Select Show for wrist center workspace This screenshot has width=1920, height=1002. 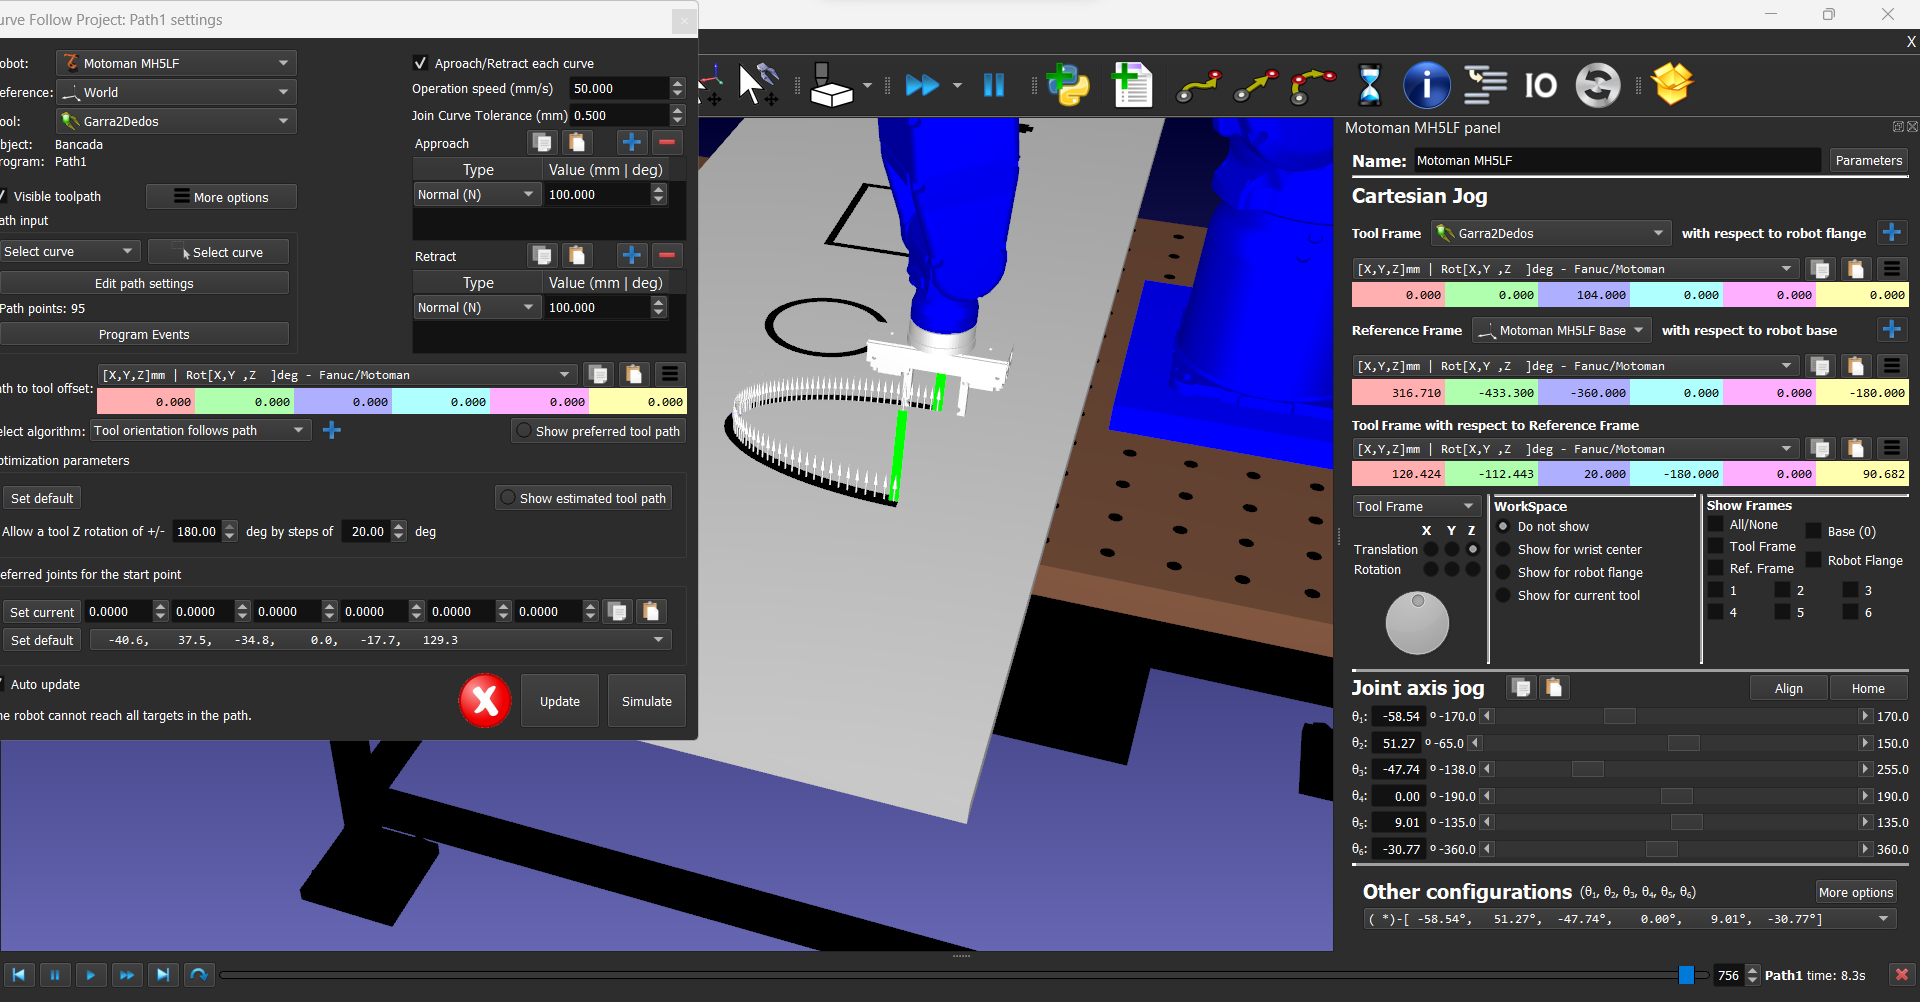[1503, 549]
